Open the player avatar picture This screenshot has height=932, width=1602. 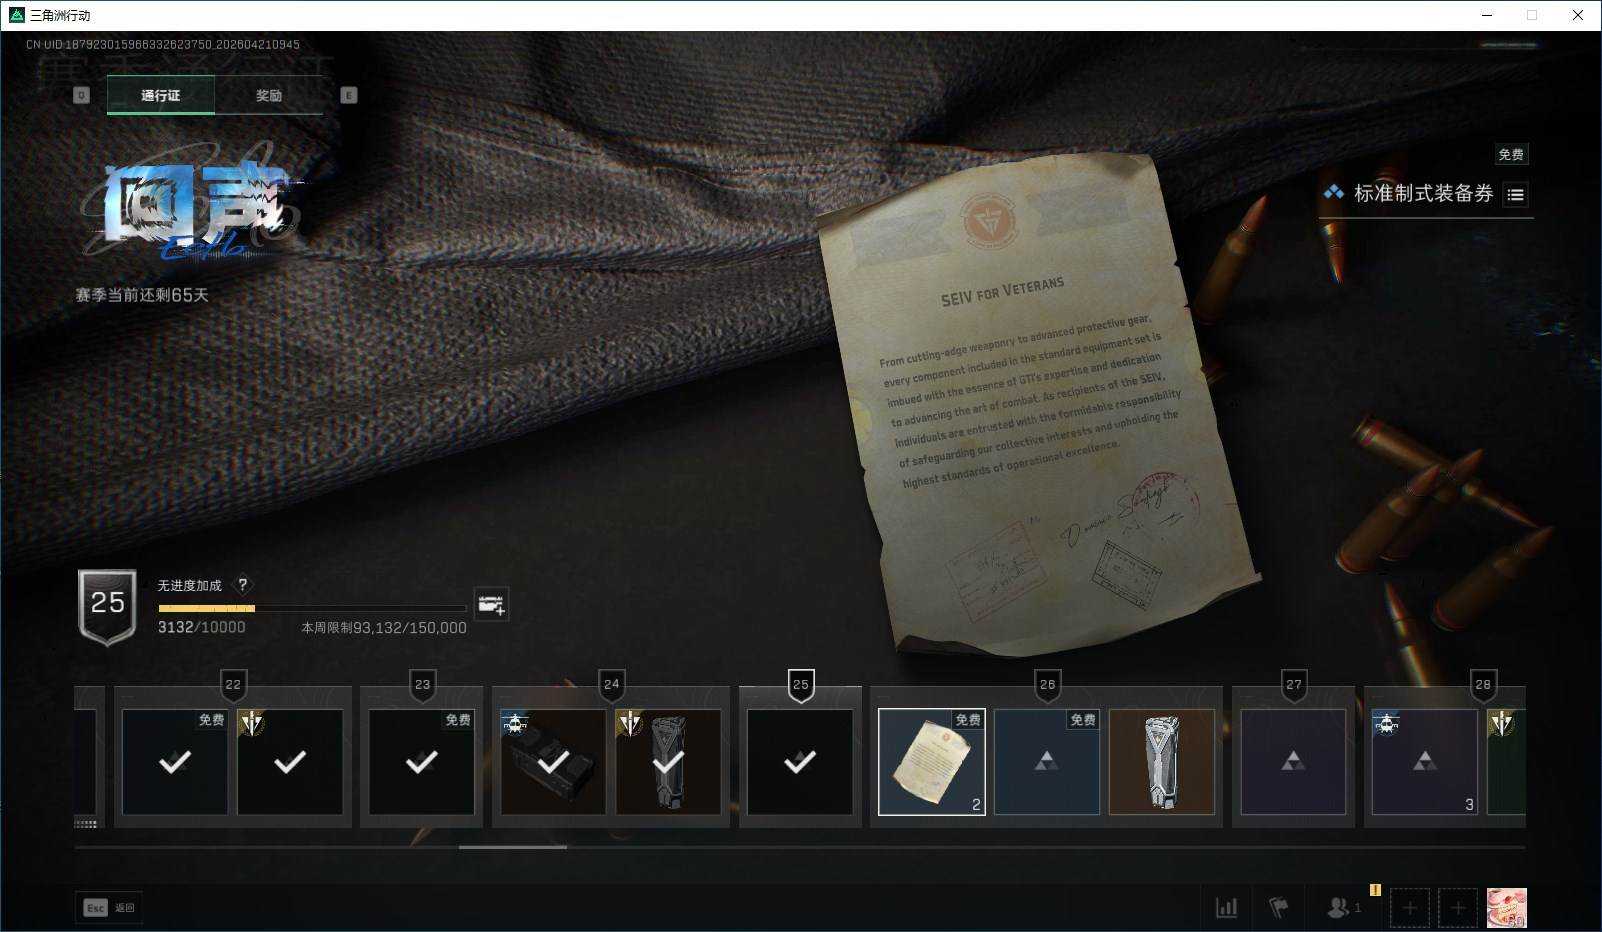pyautogui.click(x=1507, y=908)
